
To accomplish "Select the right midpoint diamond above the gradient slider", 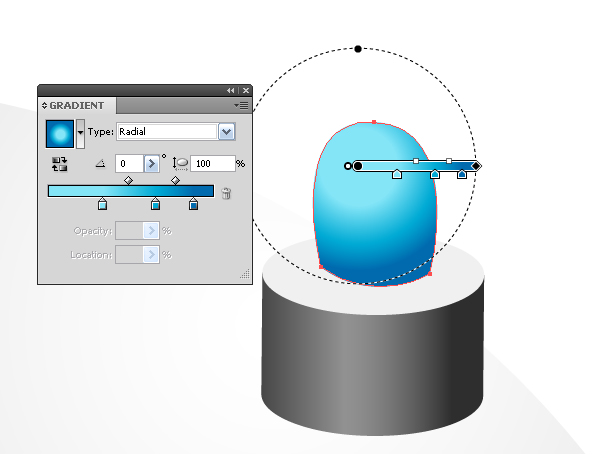I will (175, 180).
